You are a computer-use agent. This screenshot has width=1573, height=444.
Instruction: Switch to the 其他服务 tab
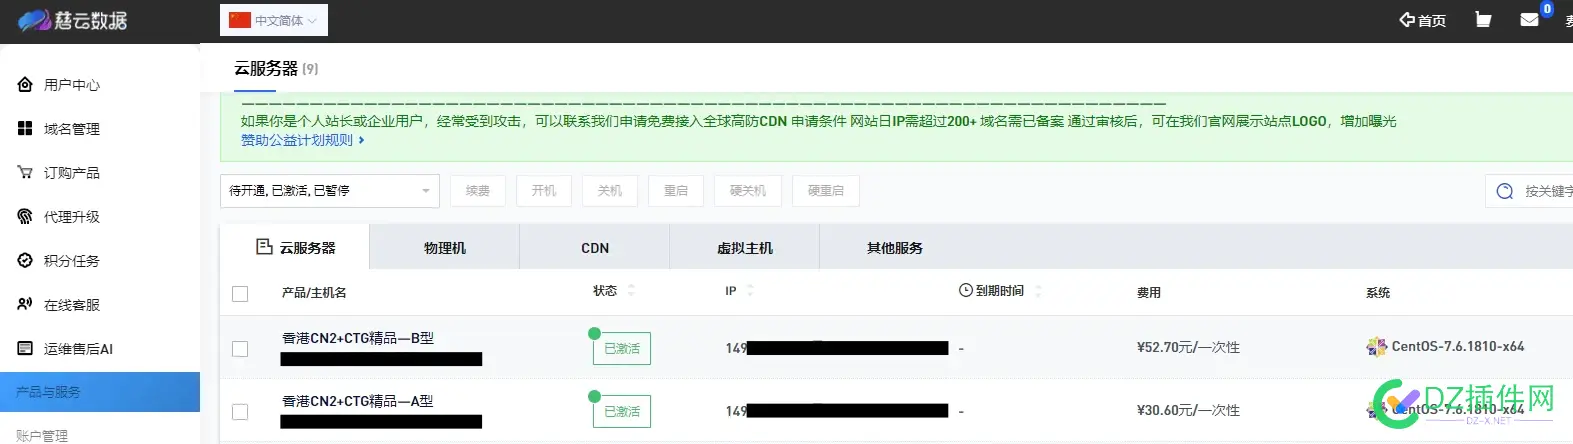tap(895, 247)
